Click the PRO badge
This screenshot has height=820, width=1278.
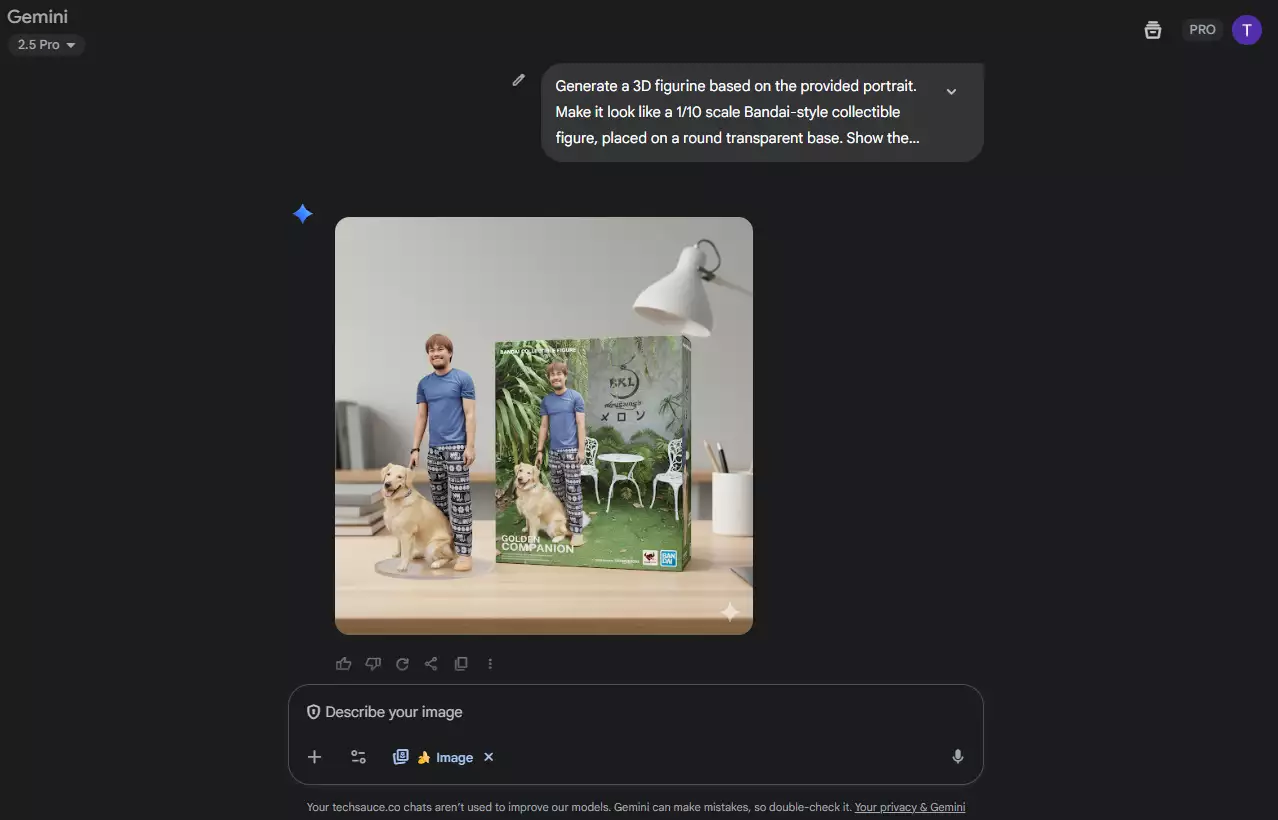click(1202, 30)
